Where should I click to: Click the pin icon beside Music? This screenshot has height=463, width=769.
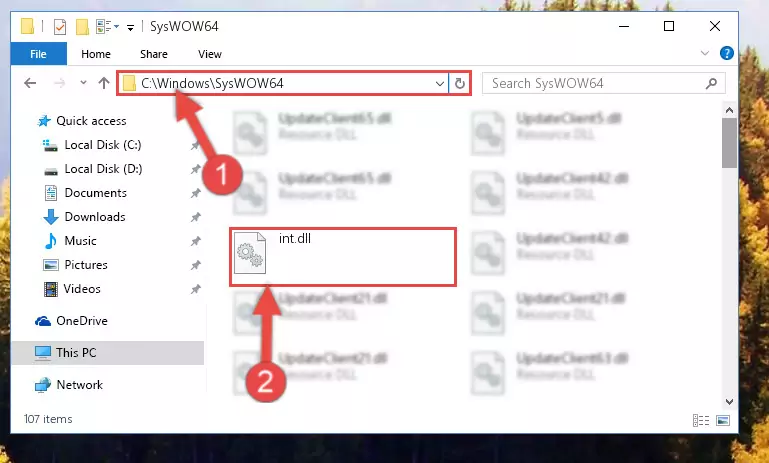point(195,241)
